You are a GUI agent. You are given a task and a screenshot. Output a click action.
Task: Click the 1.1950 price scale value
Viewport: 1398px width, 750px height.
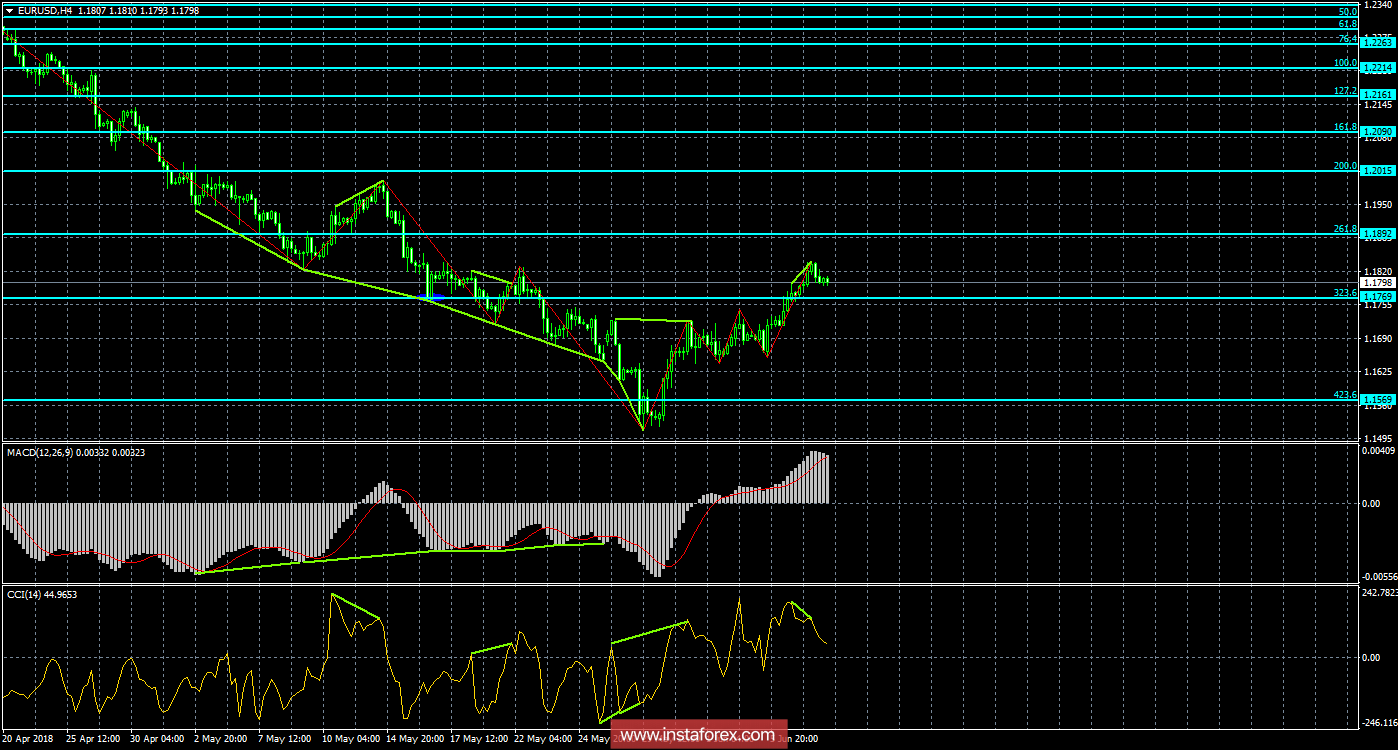tap(1377, 204)
